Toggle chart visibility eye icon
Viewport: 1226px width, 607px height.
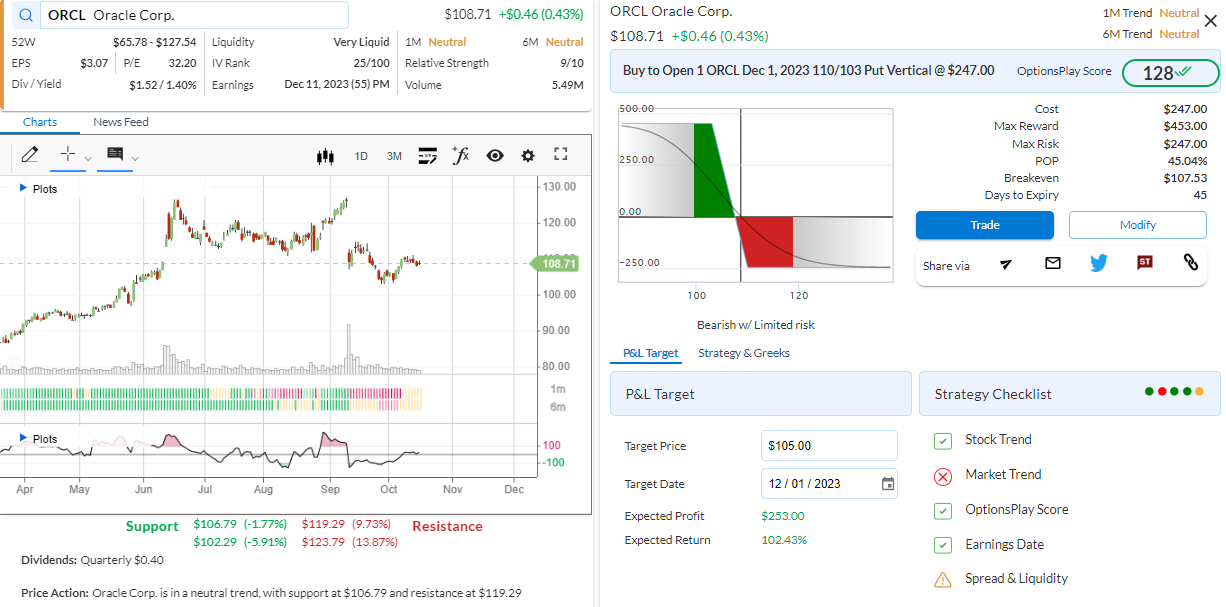494,156
